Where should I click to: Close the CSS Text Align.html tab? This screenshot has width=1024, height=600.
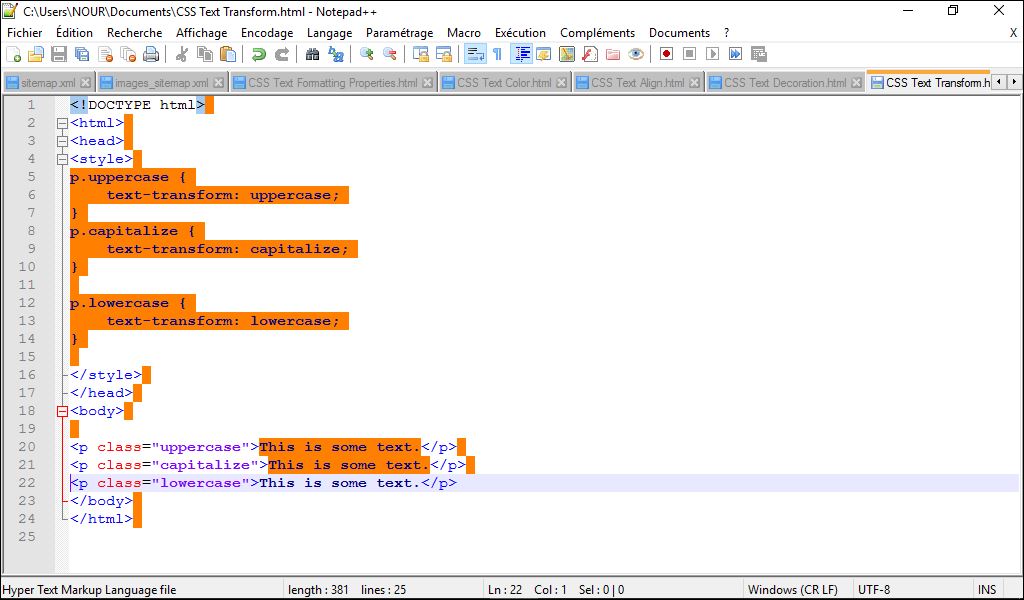click(x=694, y=83)
